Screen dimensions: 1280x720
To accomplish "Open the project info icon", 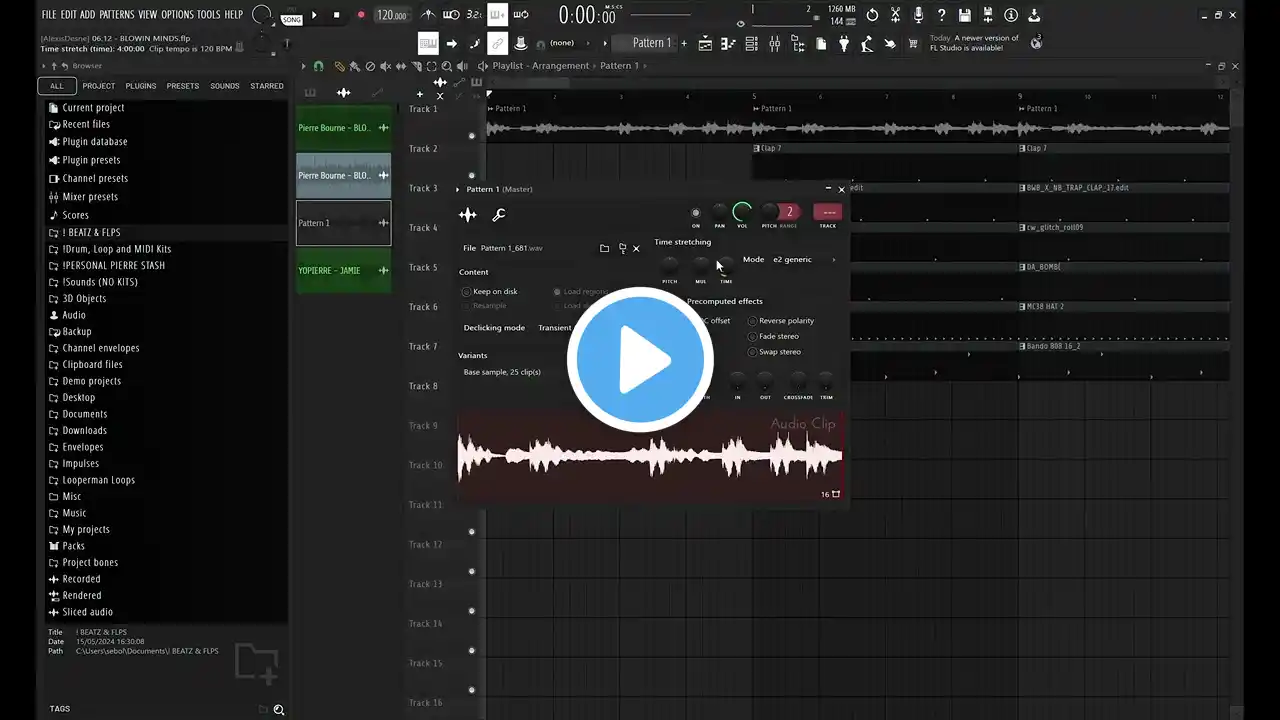I will [1010, 15].
